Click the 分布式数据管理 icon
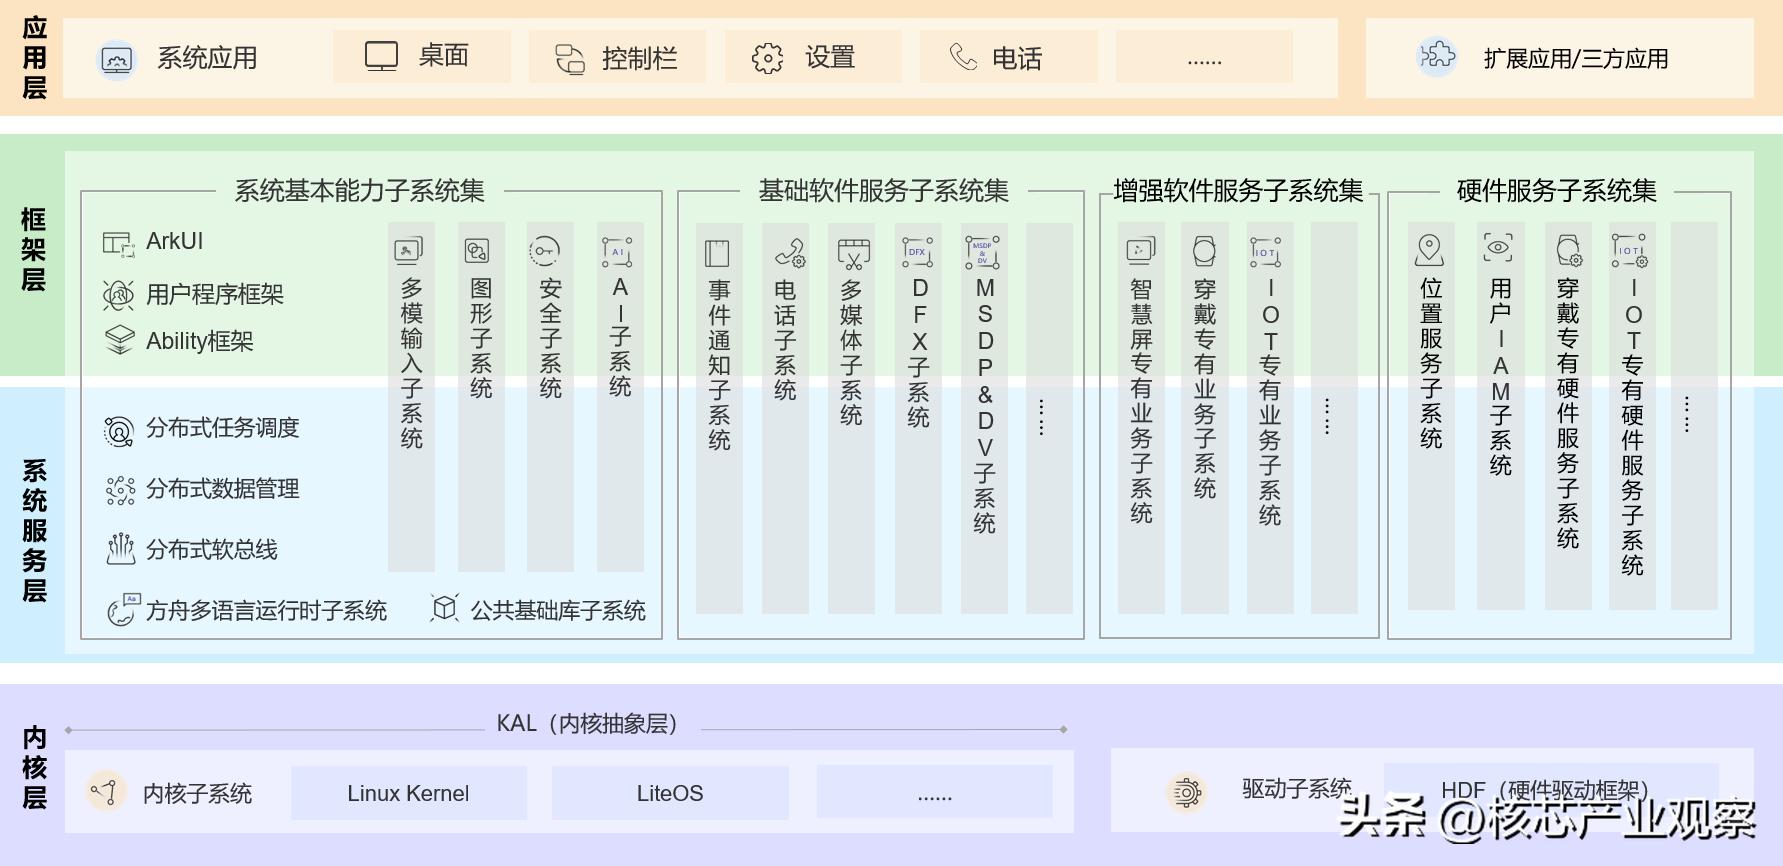The height and width of the screenshot is (866, 1783). pyautogui.click(x=120, y=490)
